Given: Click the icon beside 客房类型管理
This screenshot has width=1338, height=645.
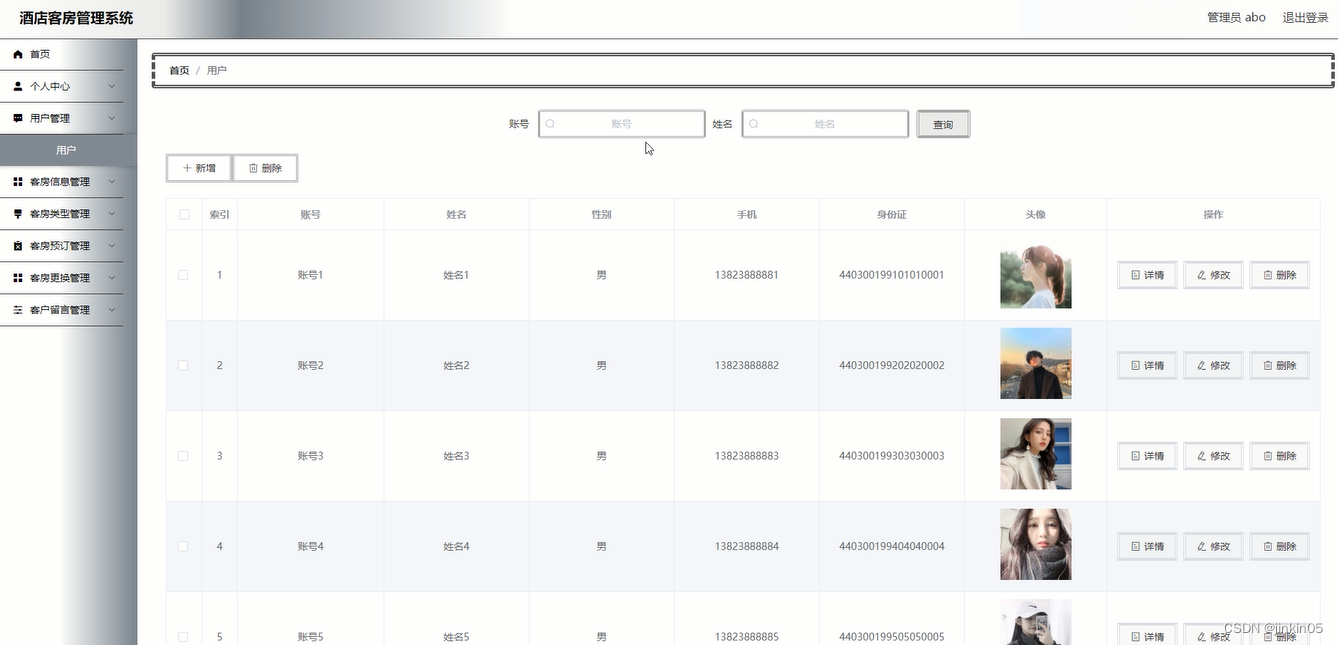Looking at the screenshot, I should (18, 214).
